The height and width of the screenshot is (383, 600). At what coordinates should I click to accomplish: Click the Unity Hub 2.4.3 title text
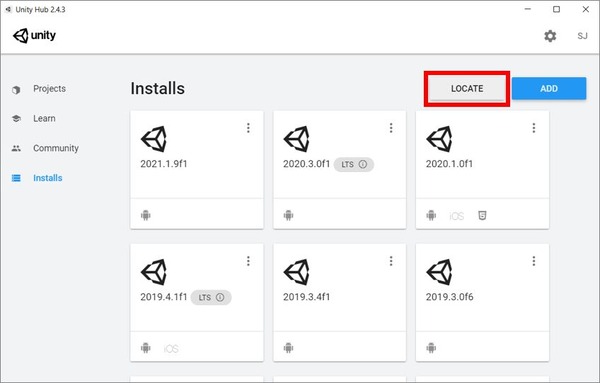(x=41, y=10)
